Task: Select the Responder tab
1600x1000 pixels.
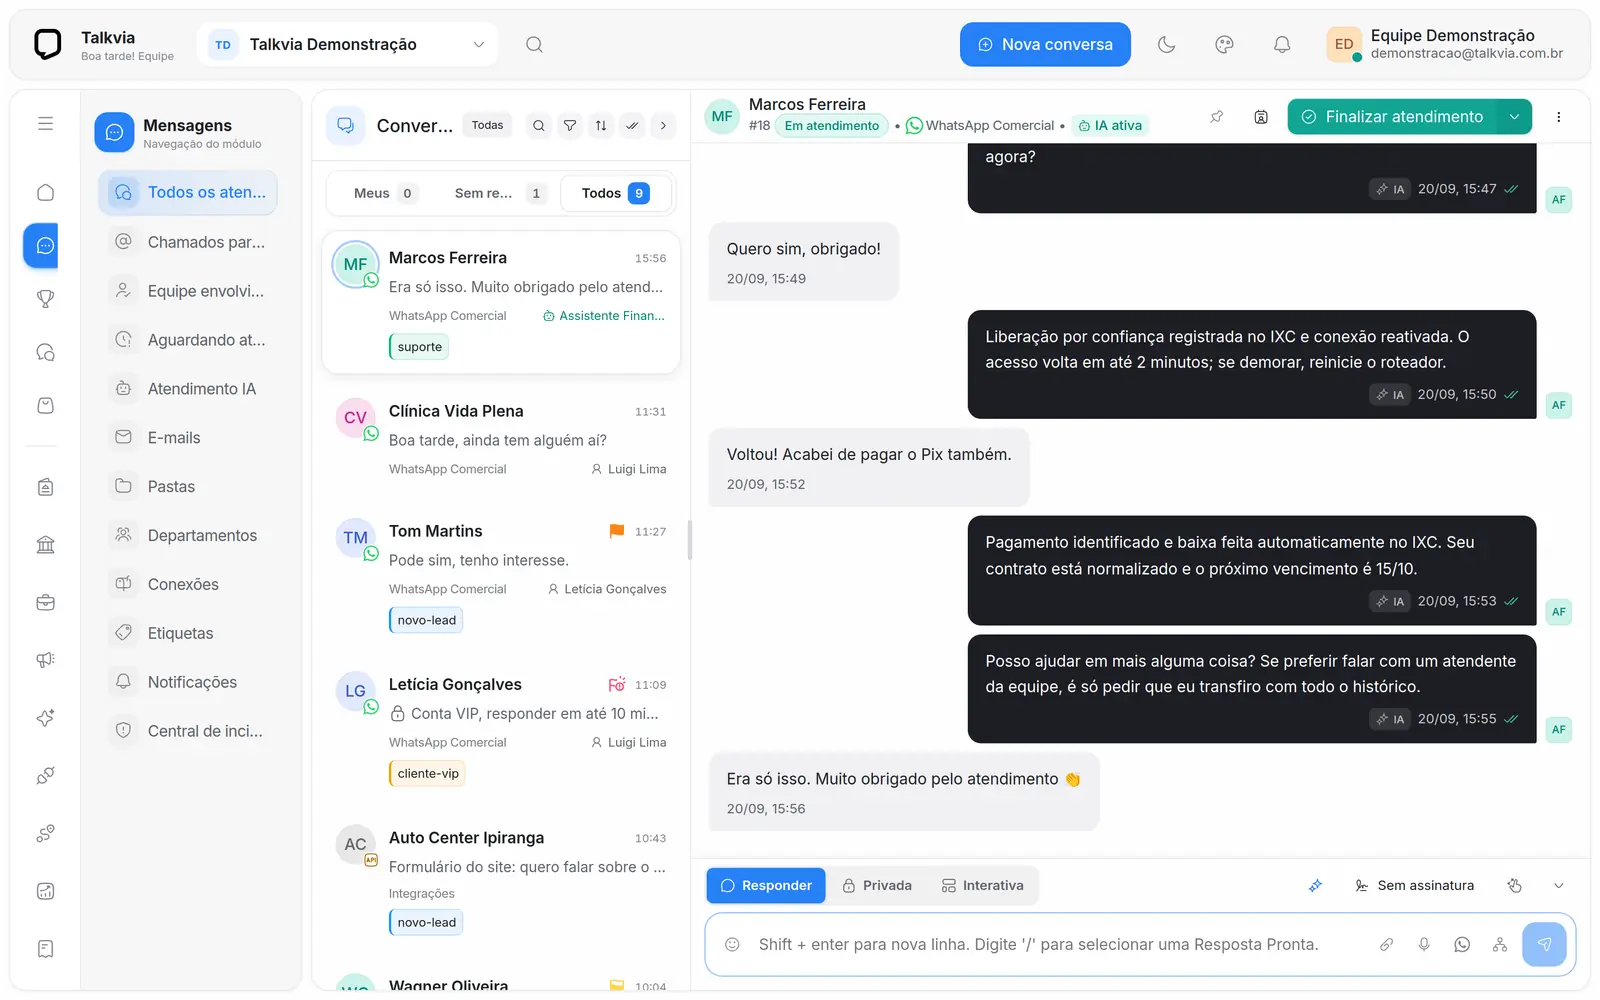Action: pyautogui.click(x=766, y=885)
